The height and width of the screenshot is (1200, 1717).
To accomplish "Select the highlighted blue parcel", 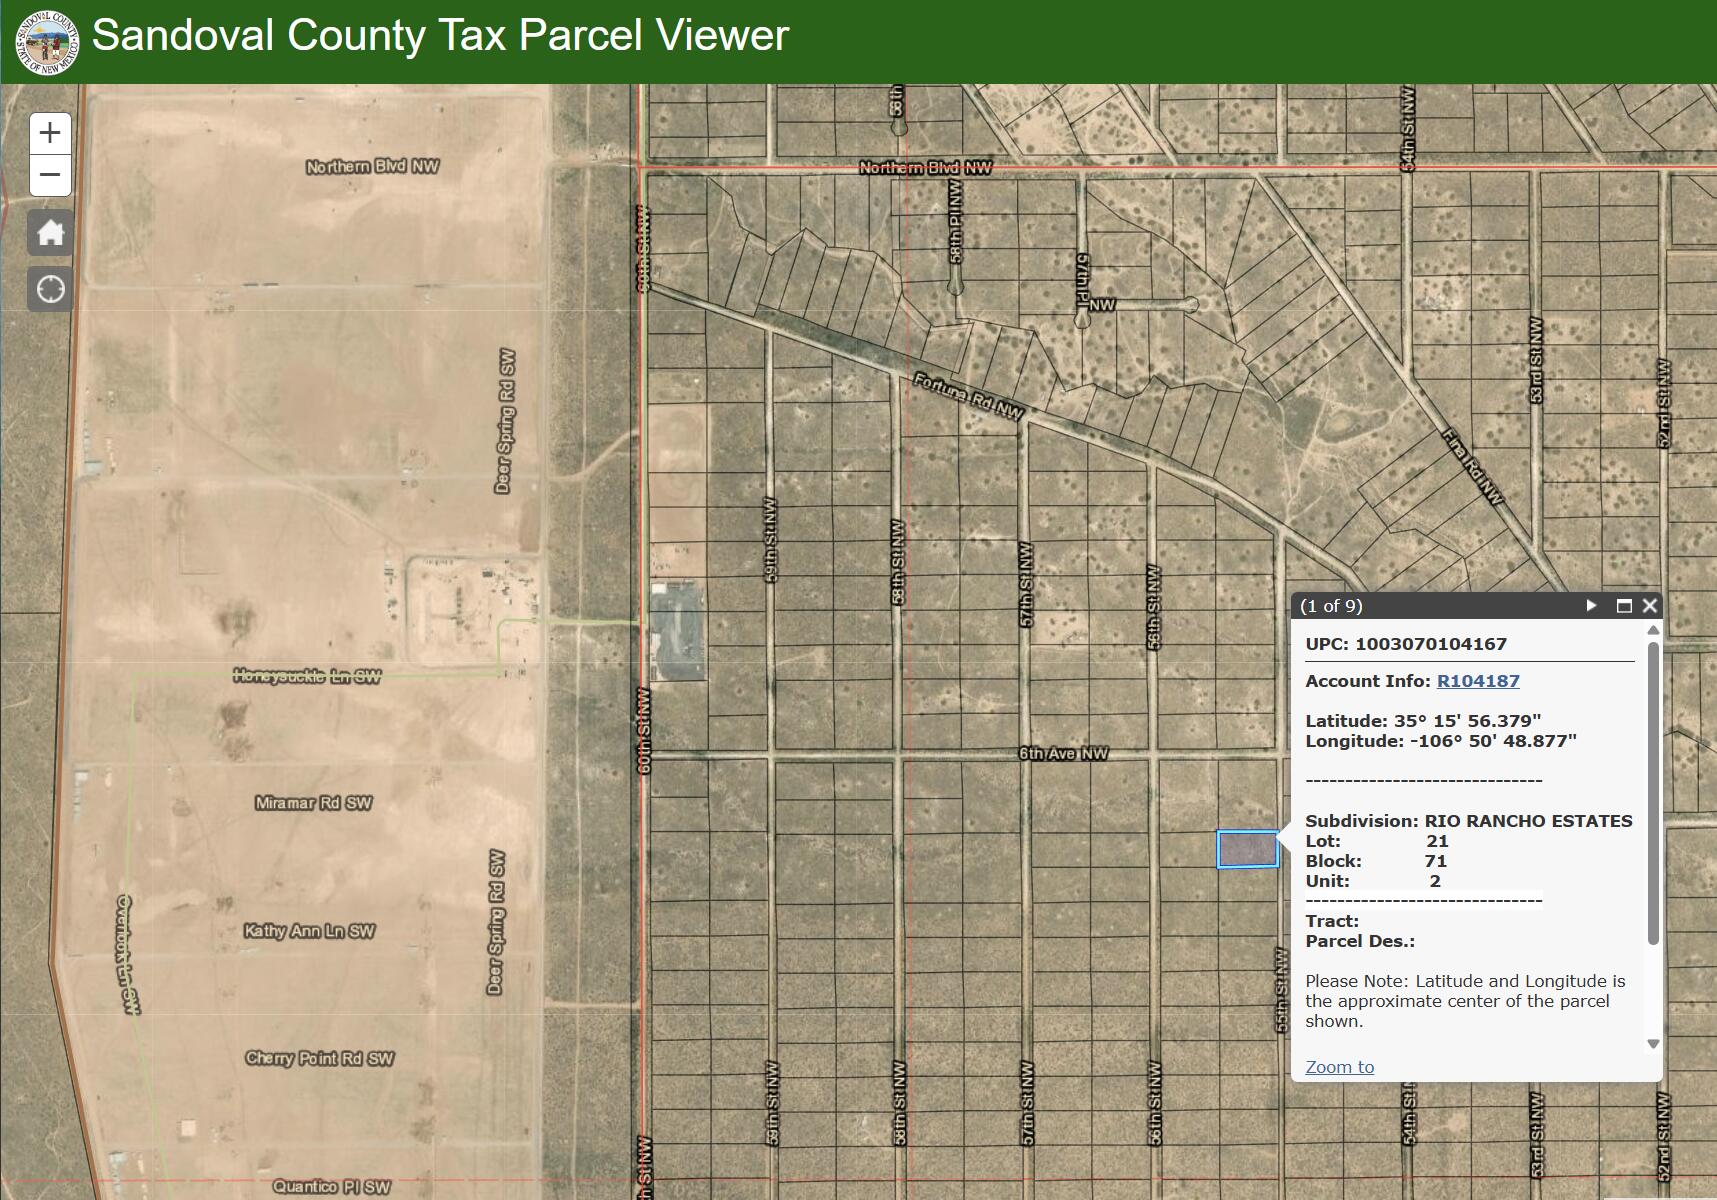I will pos(1247,849).
